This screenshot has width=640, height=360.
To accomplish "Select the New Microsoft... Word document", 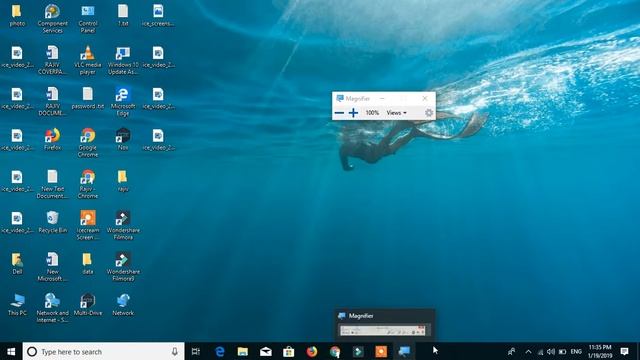I will (52, 267).
